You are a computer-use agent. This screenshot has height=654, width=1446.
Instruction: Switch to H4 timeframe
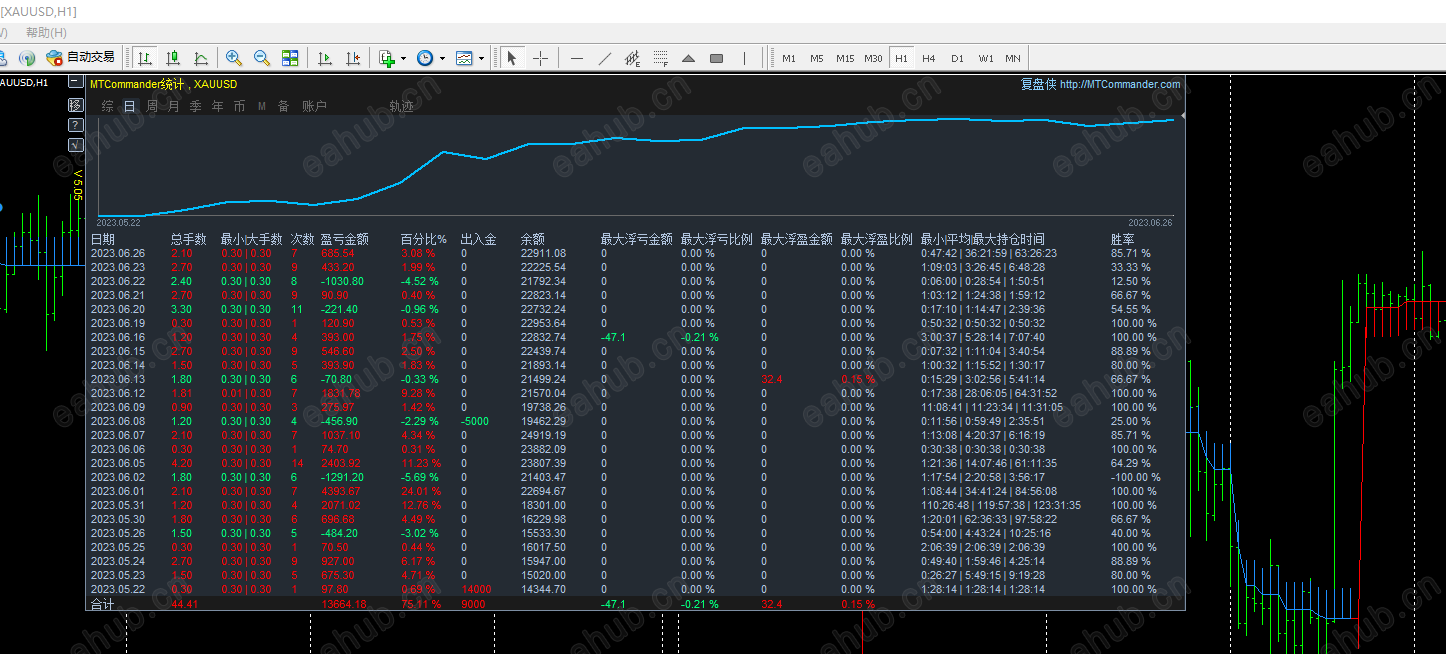pyautogui.click(x=929, y=58)
